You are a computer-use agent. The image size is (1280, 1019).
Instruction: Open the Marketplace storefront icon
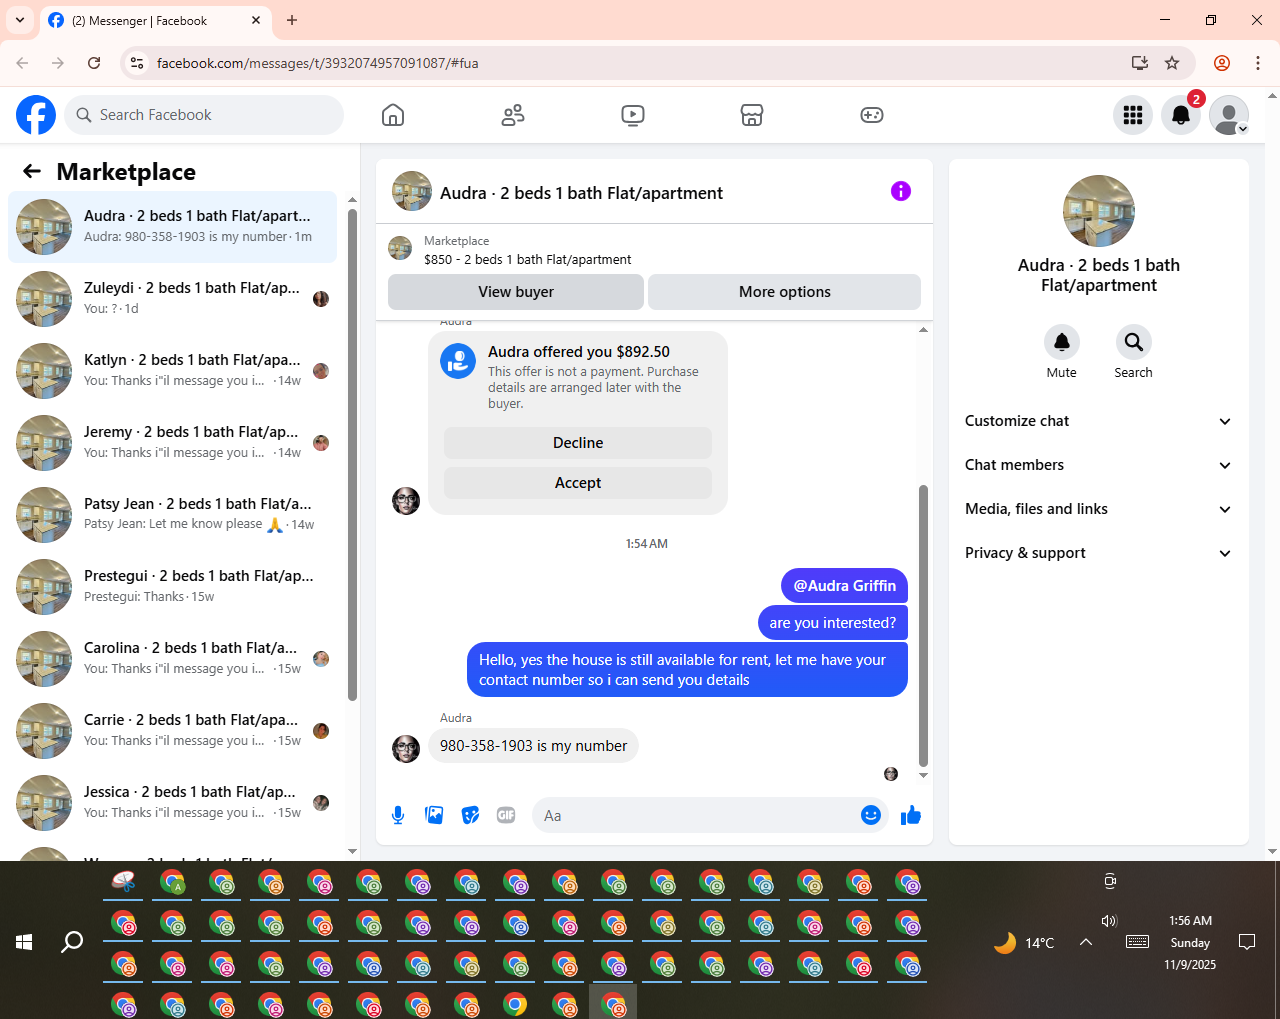[x=752, y=115]
